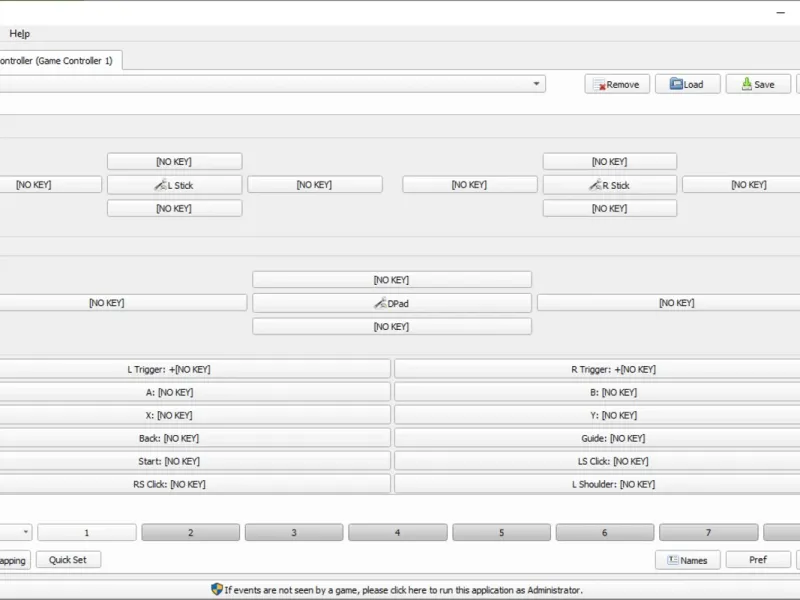Viewport: 800px width, 600px height.
Task: Click the Save profile button
Action: pos(758,84)
